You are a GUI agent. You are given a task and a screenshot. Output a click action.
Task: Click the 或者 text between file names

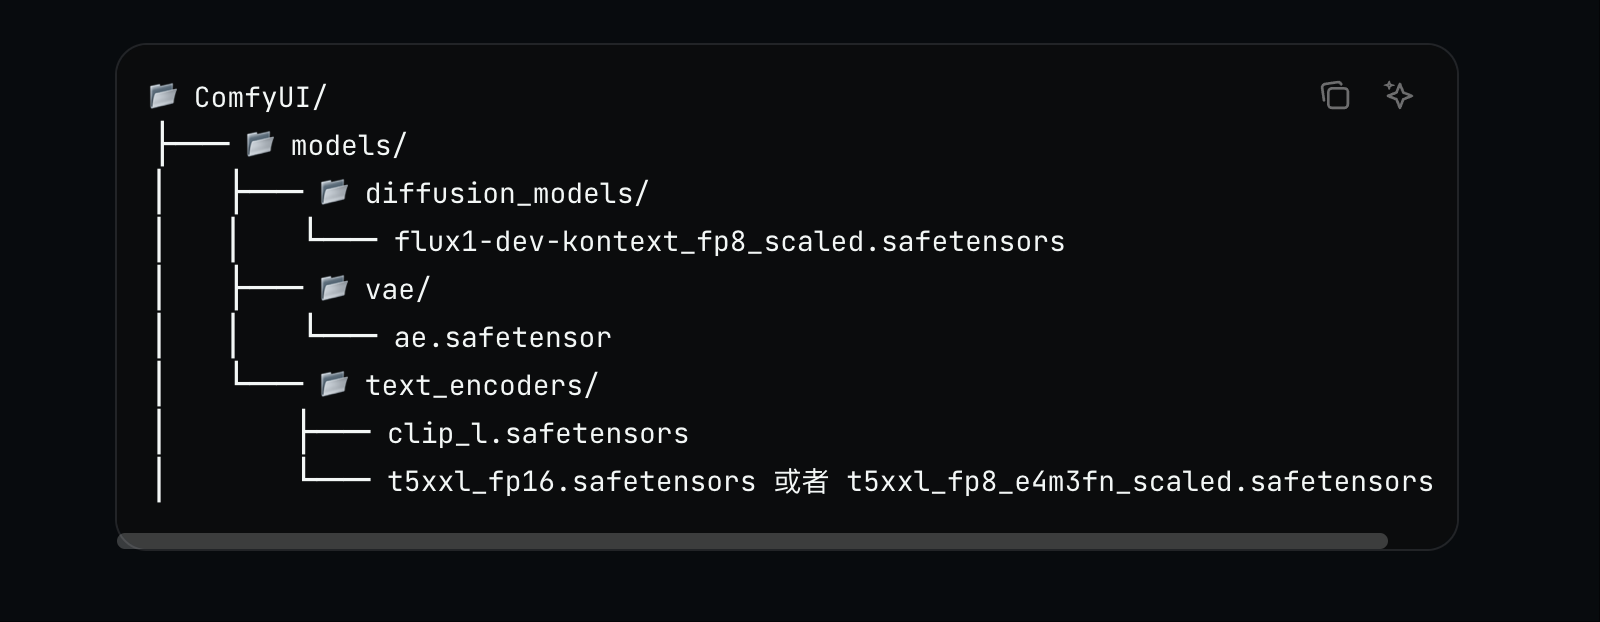[x=801, y=482]
